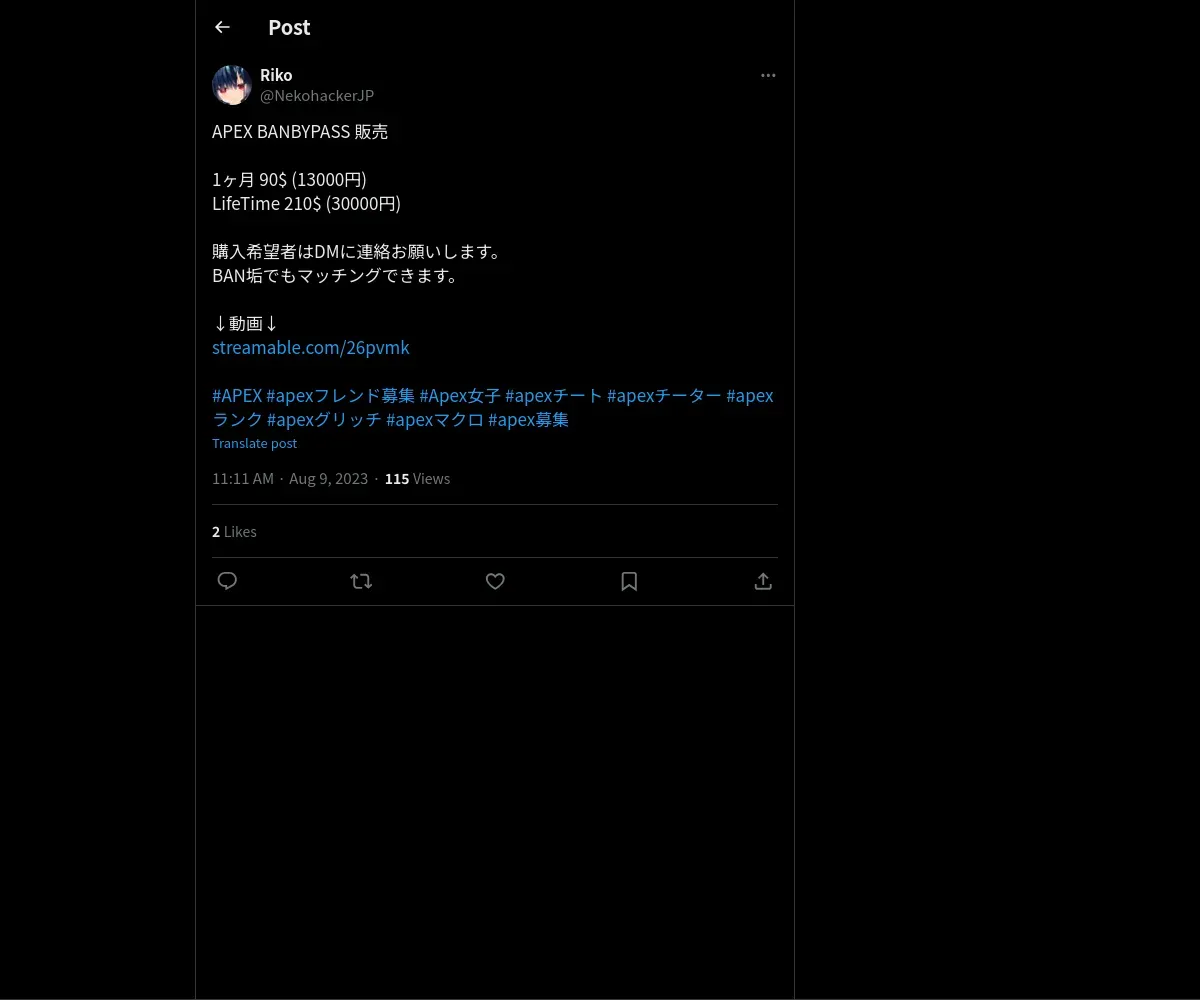
Task: Click Translate post
Action: [x=254, y=443]
